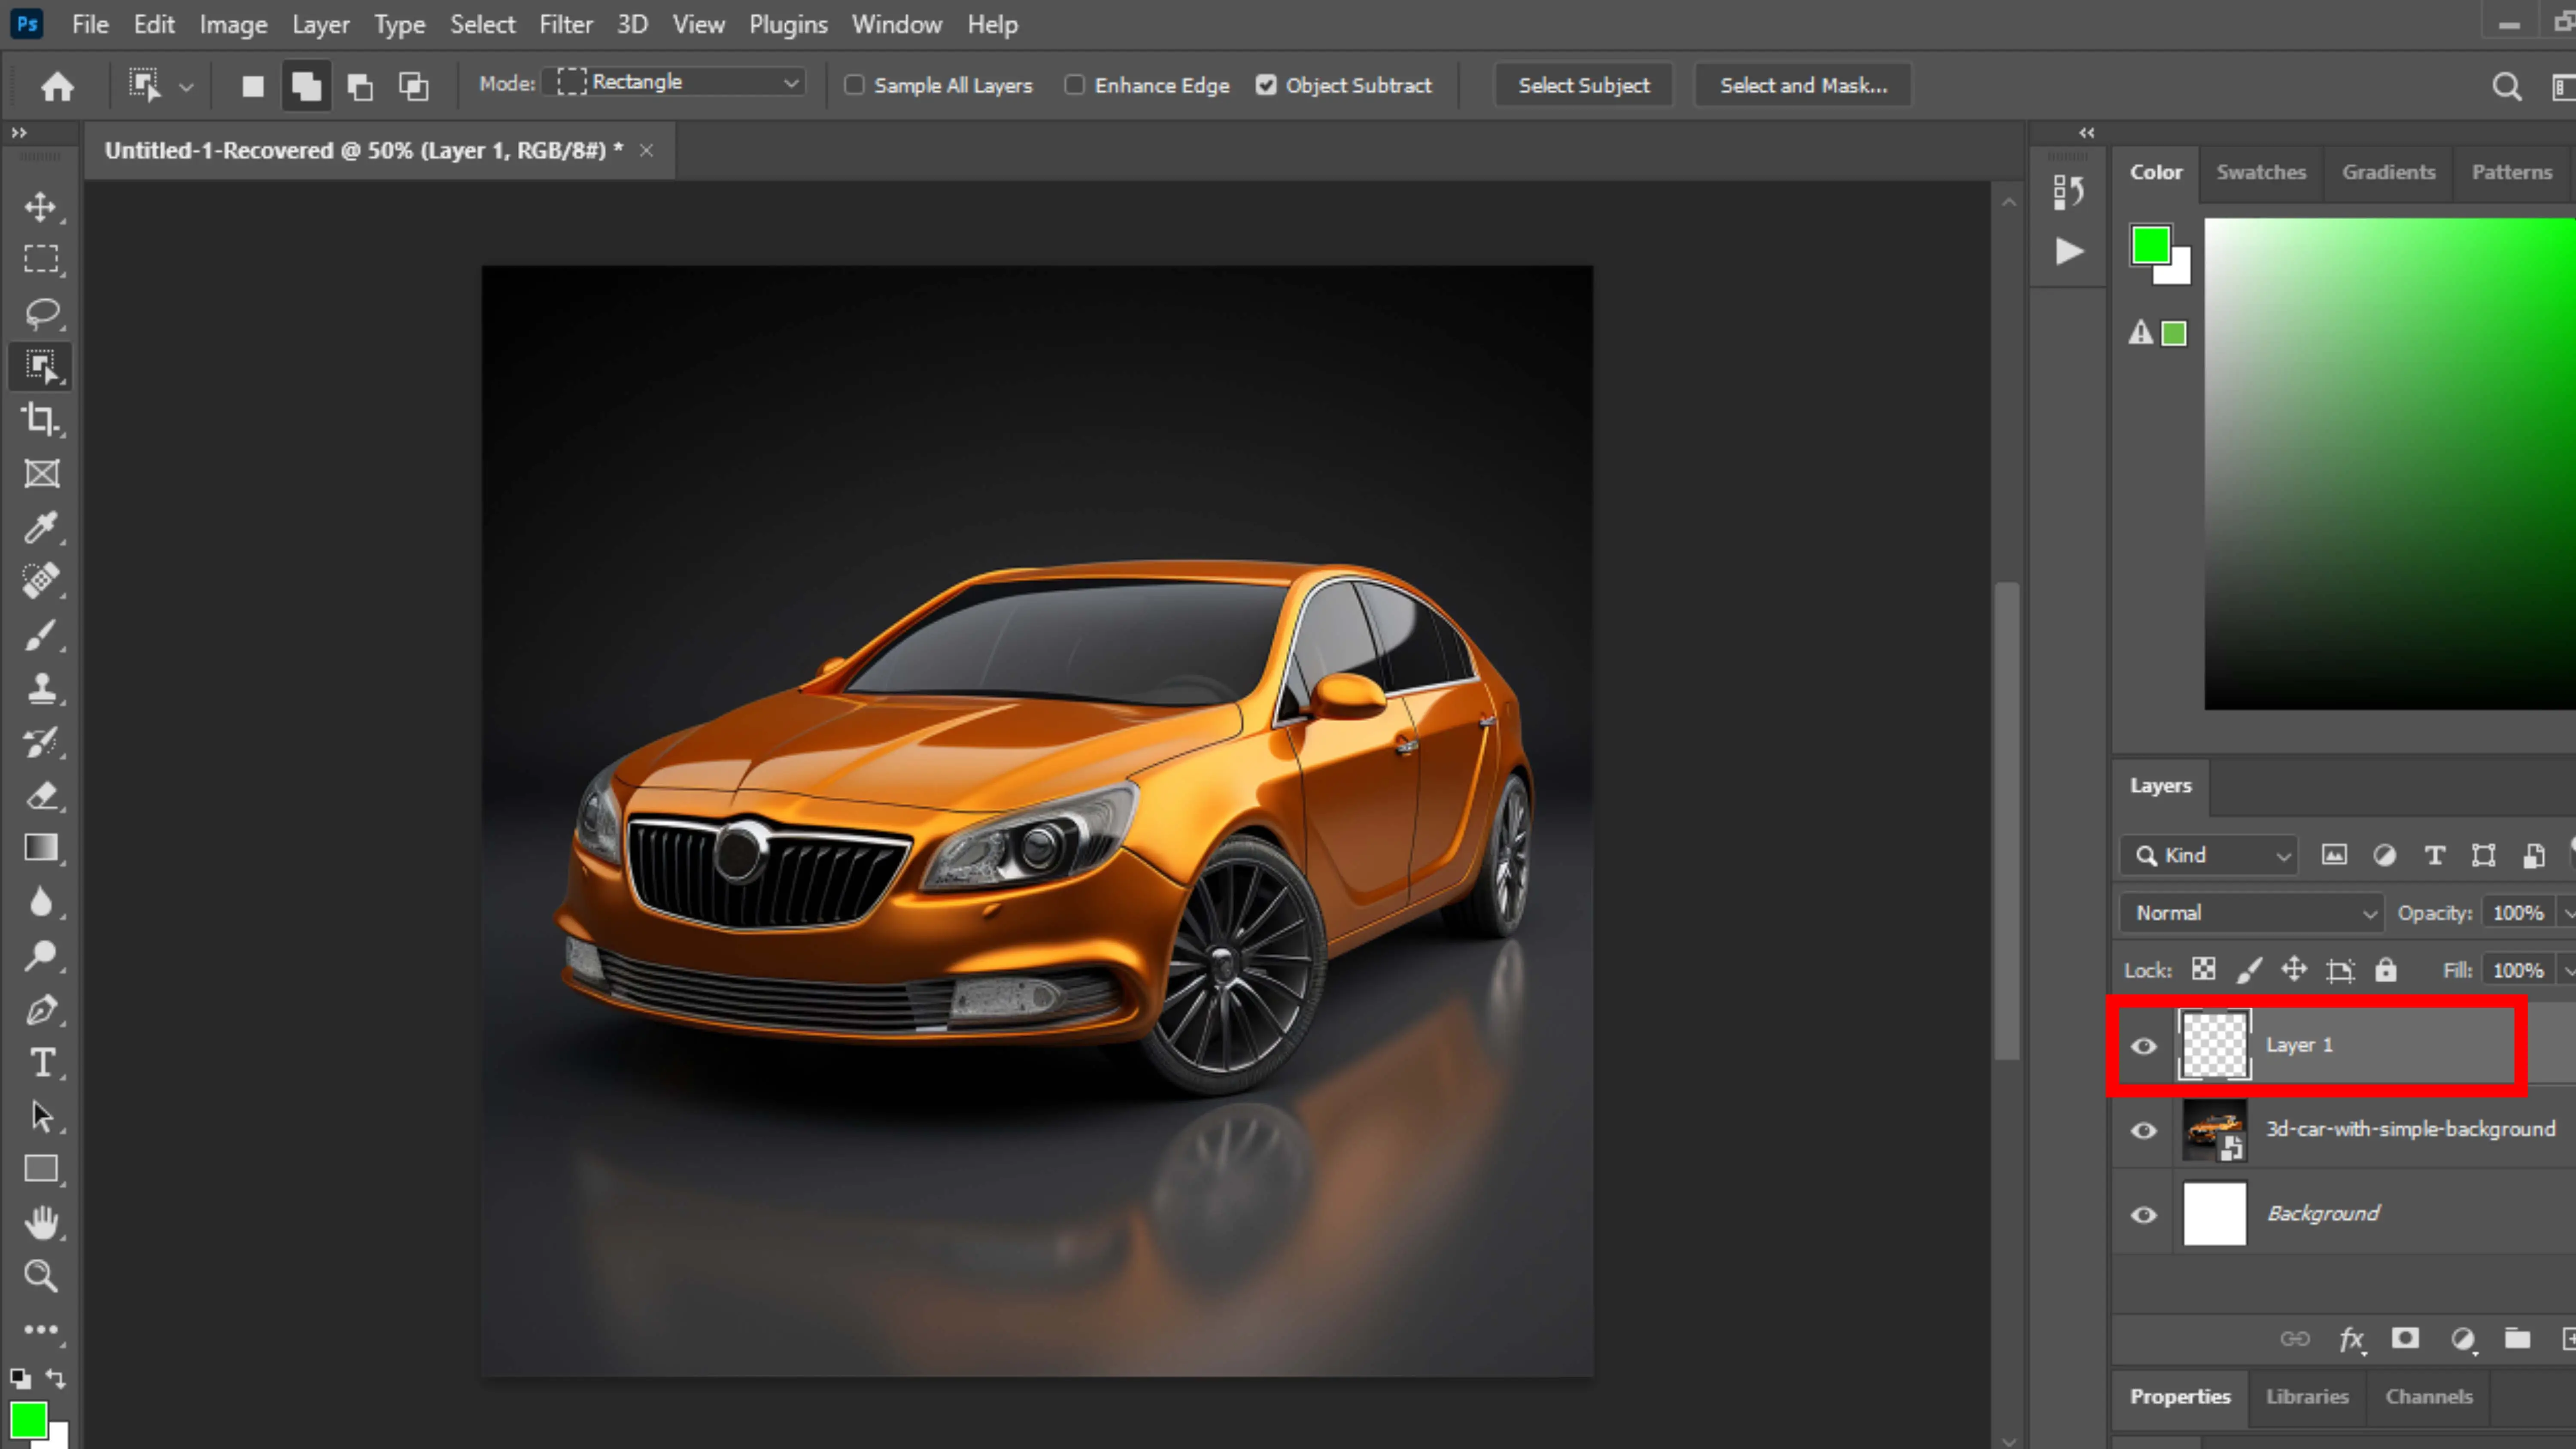
Task: Select the Pen tool
Action: [41, 1010]
